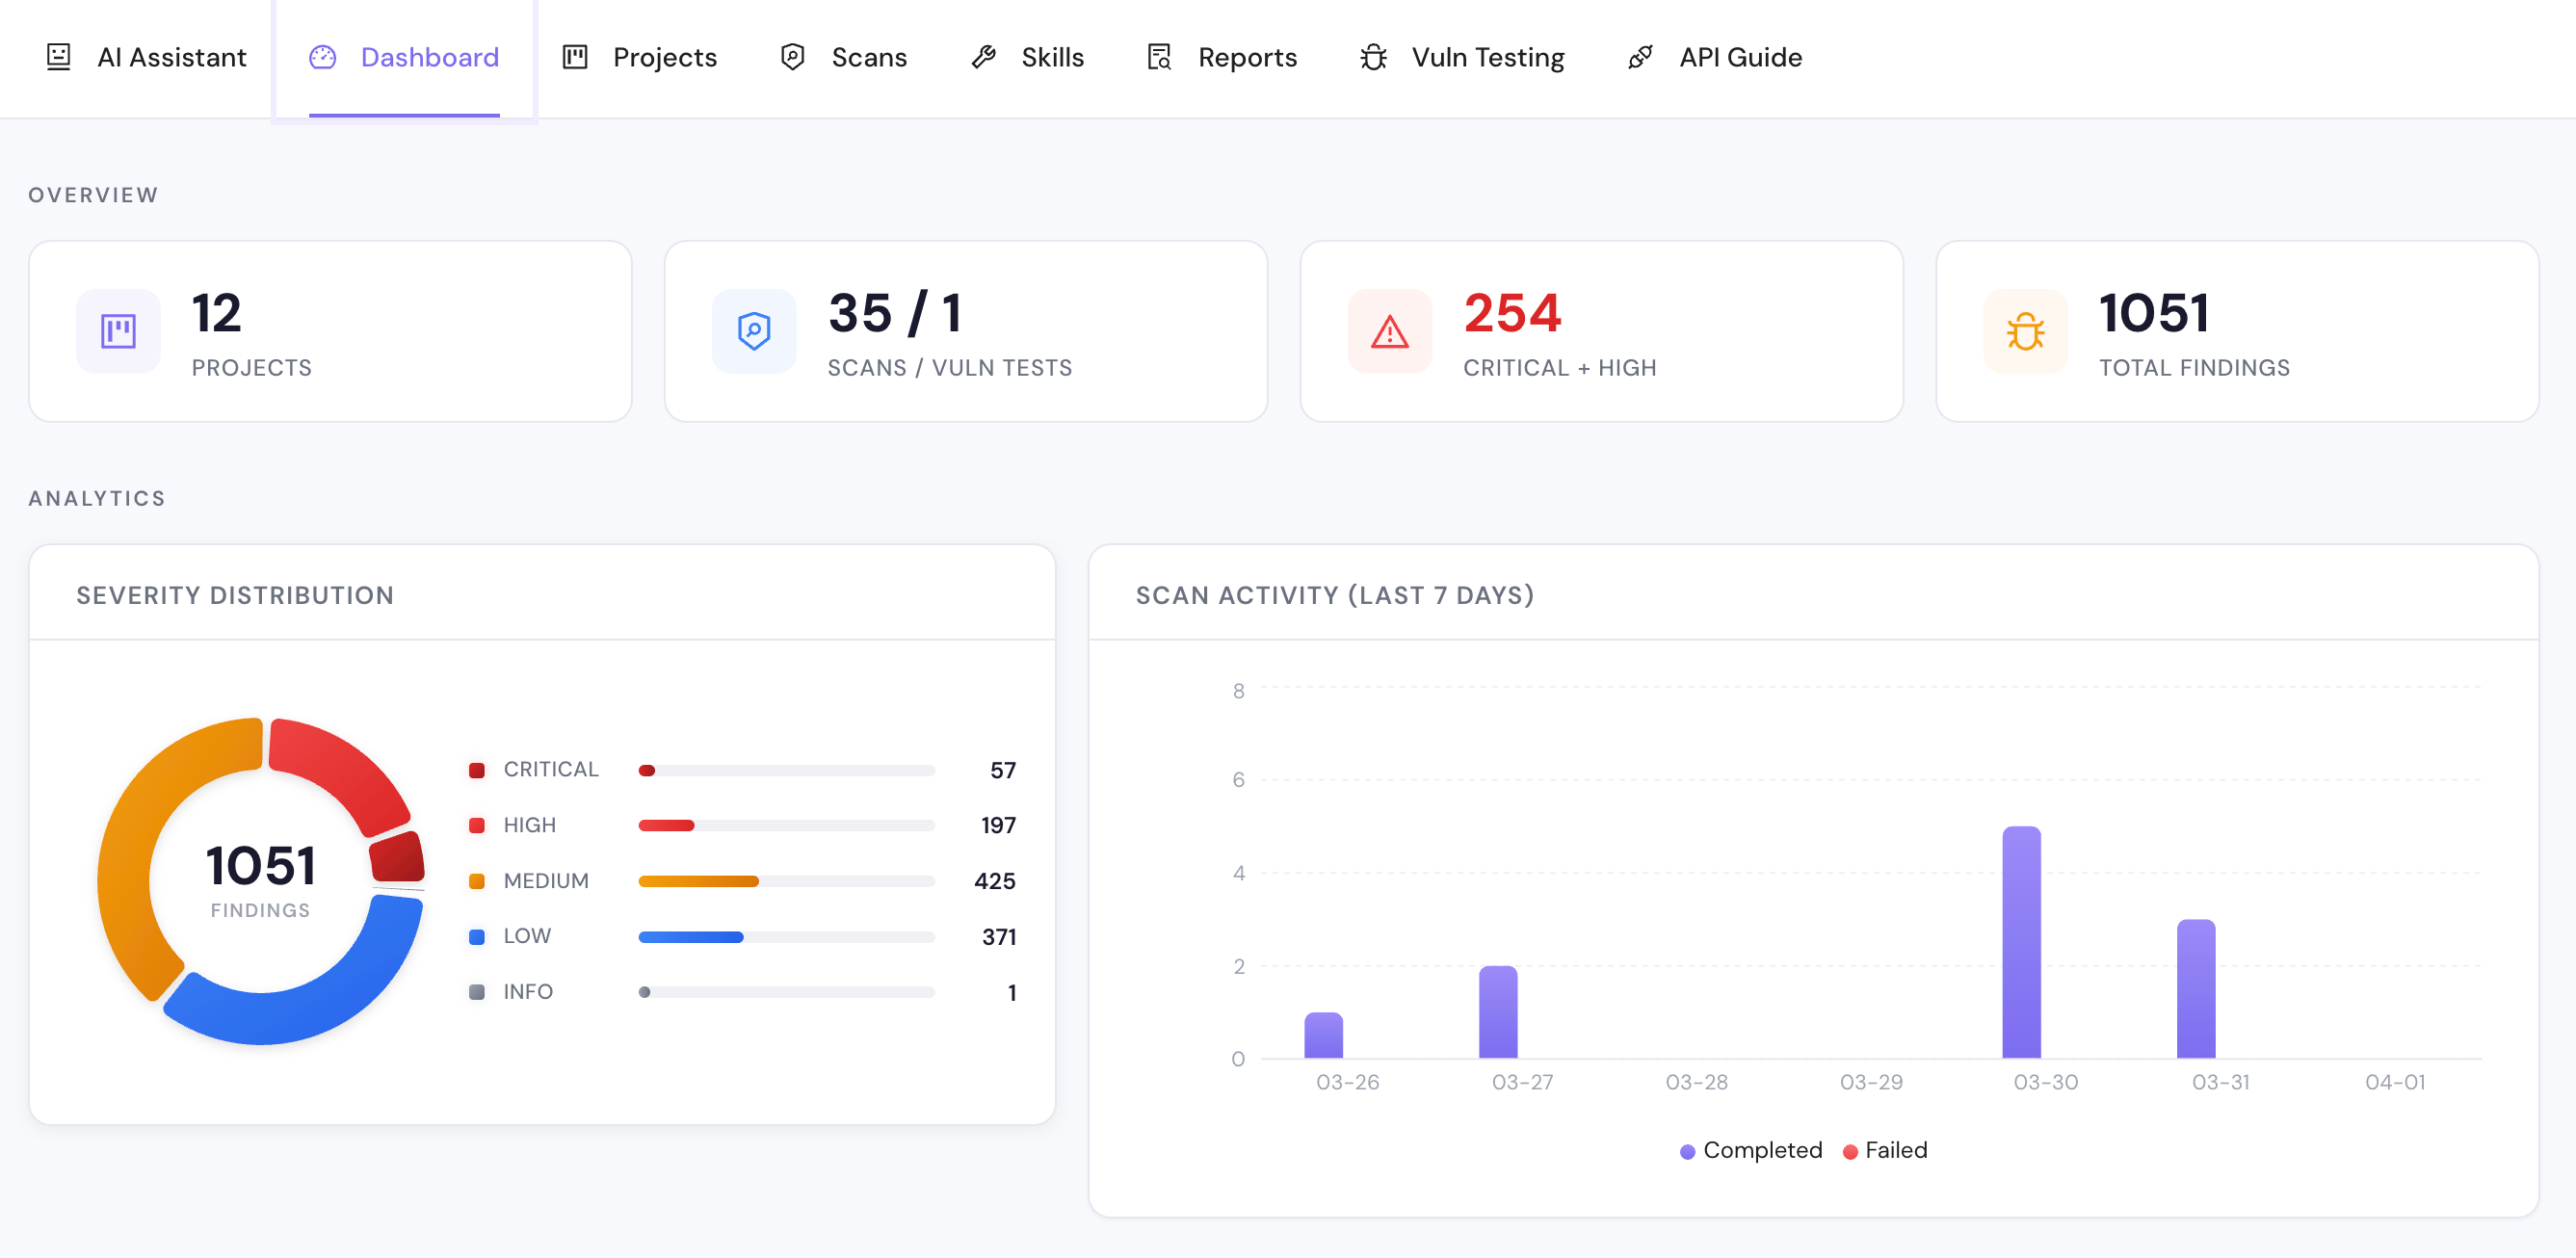Open the Reports tab
Screen dimensions: 2576x1258
[x=1222, y=58]
